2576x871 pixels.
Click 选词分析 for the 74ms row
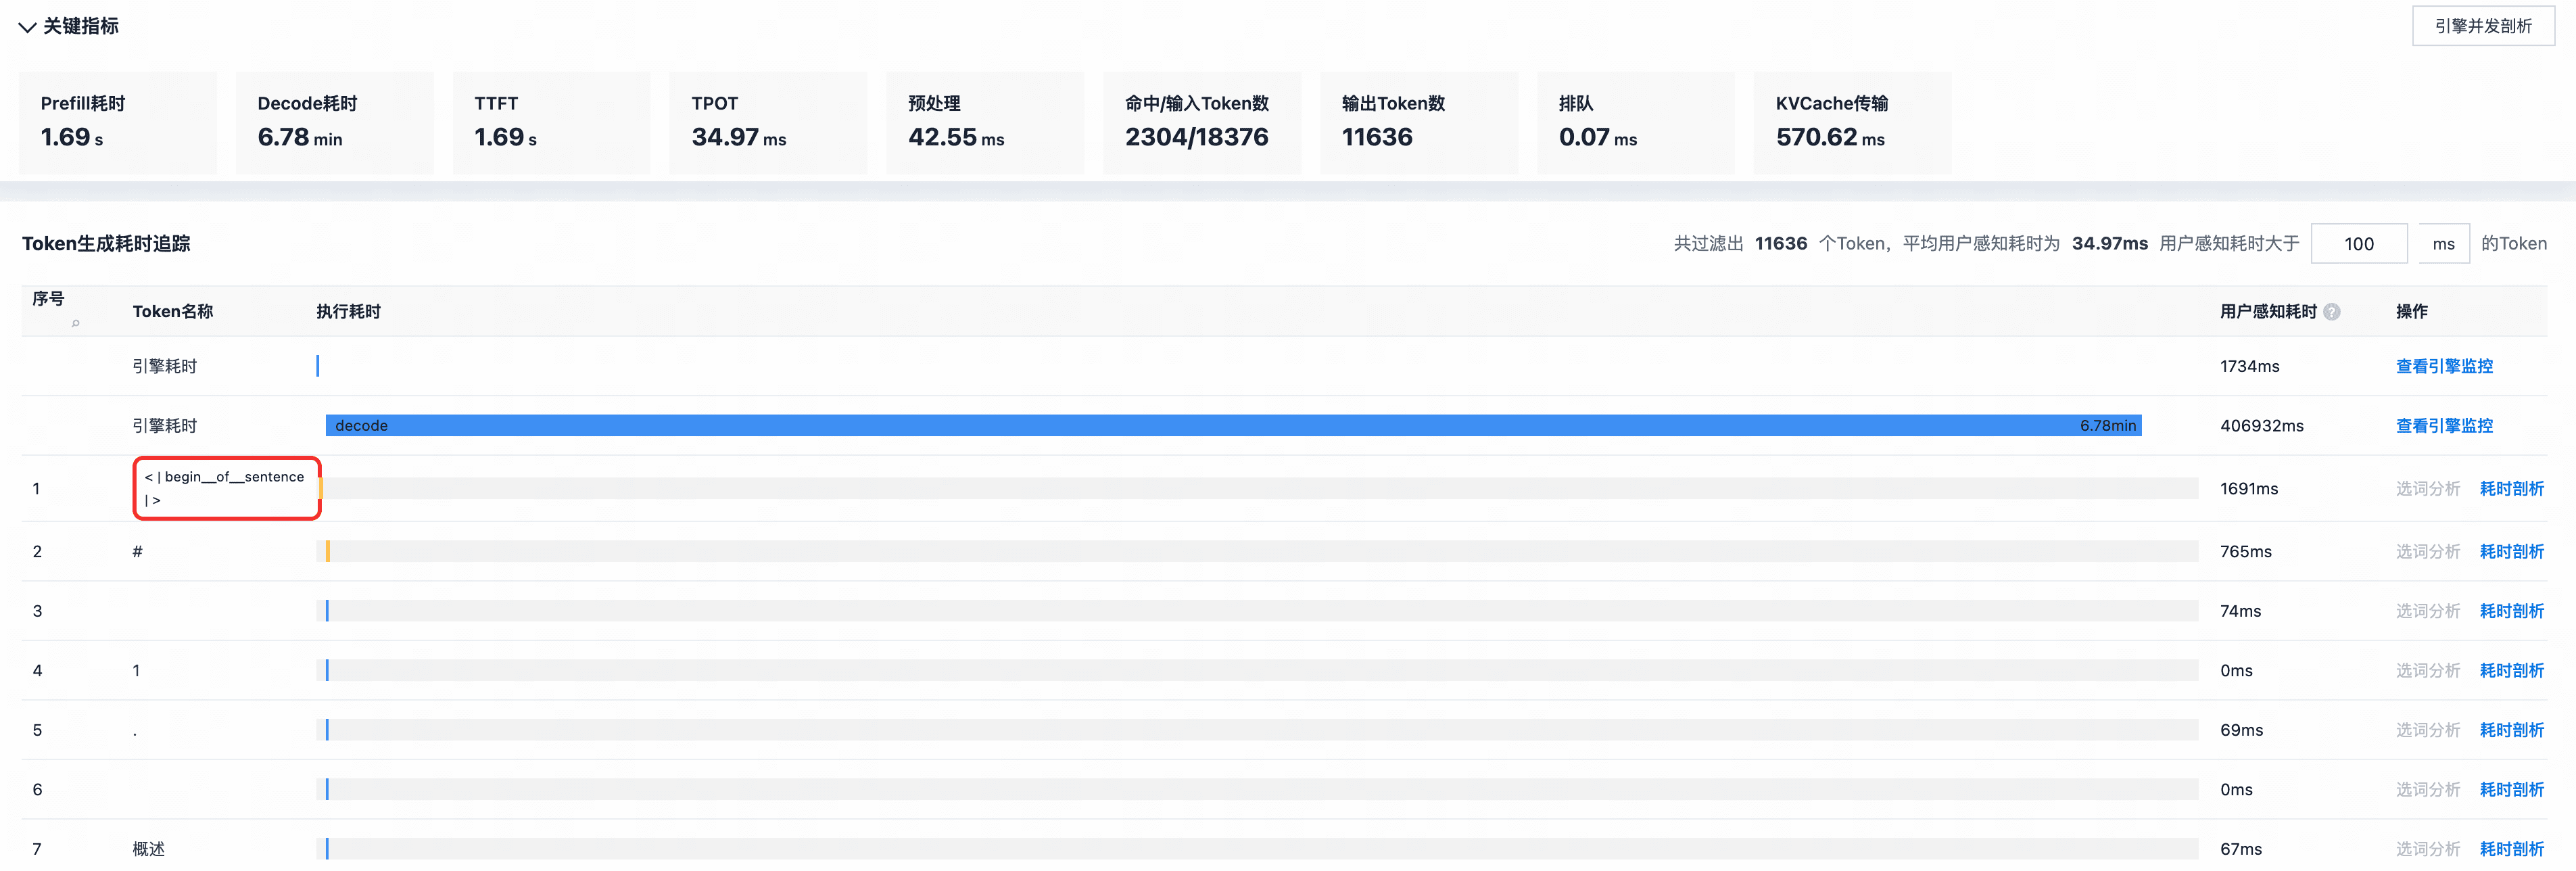[2427, 611]
